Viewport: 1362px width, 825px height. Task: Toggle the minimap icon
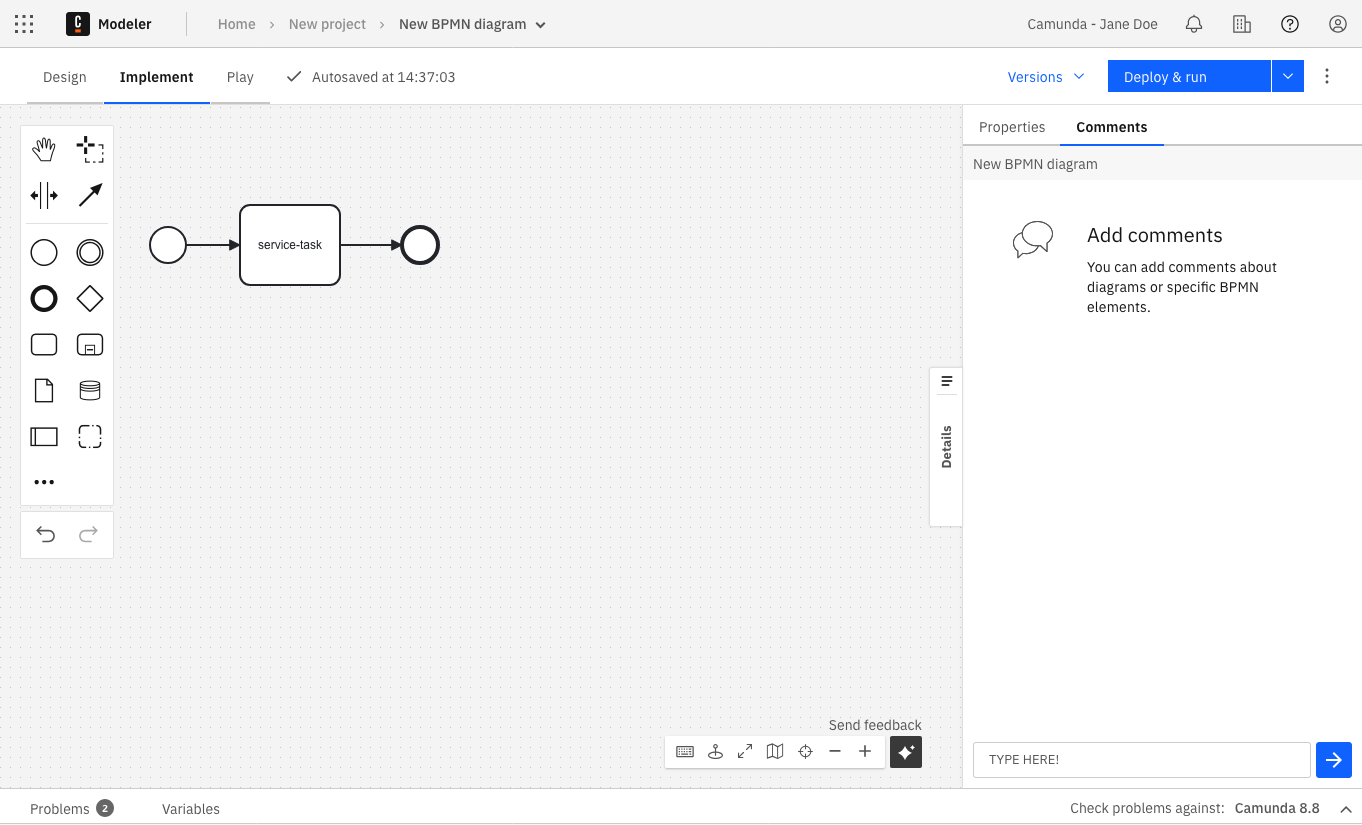(775, 752)
